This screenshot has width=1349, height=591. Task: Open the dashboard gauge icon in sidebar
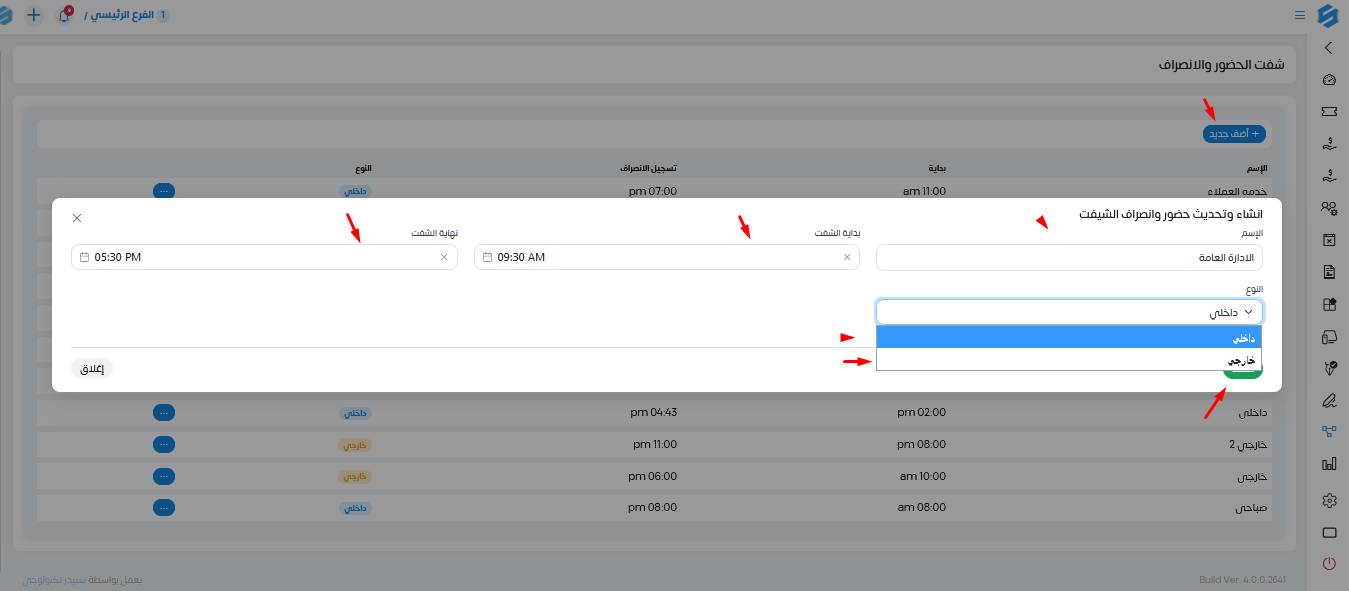click(1328, 80)
